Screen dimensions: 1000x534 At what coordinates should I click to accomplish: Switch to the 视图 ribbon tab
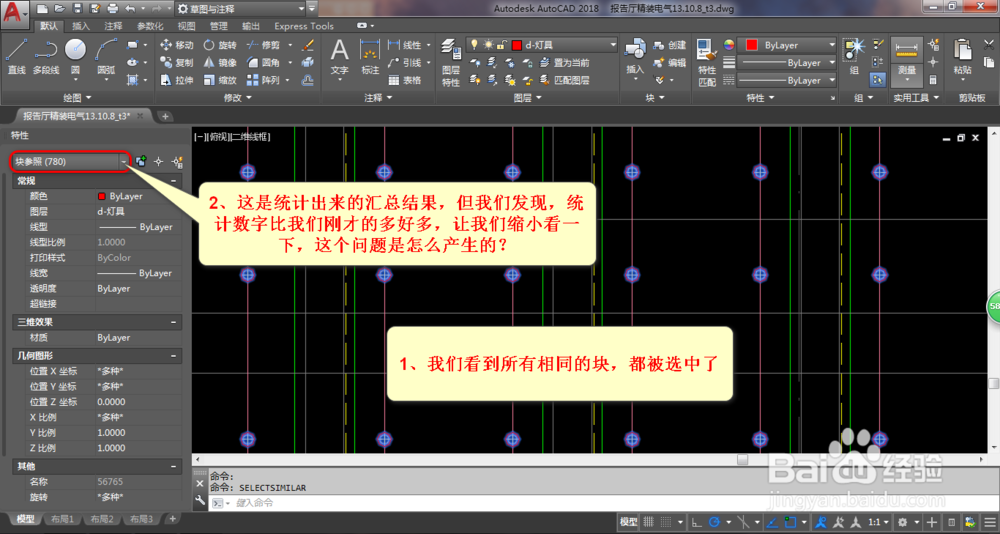186,26
